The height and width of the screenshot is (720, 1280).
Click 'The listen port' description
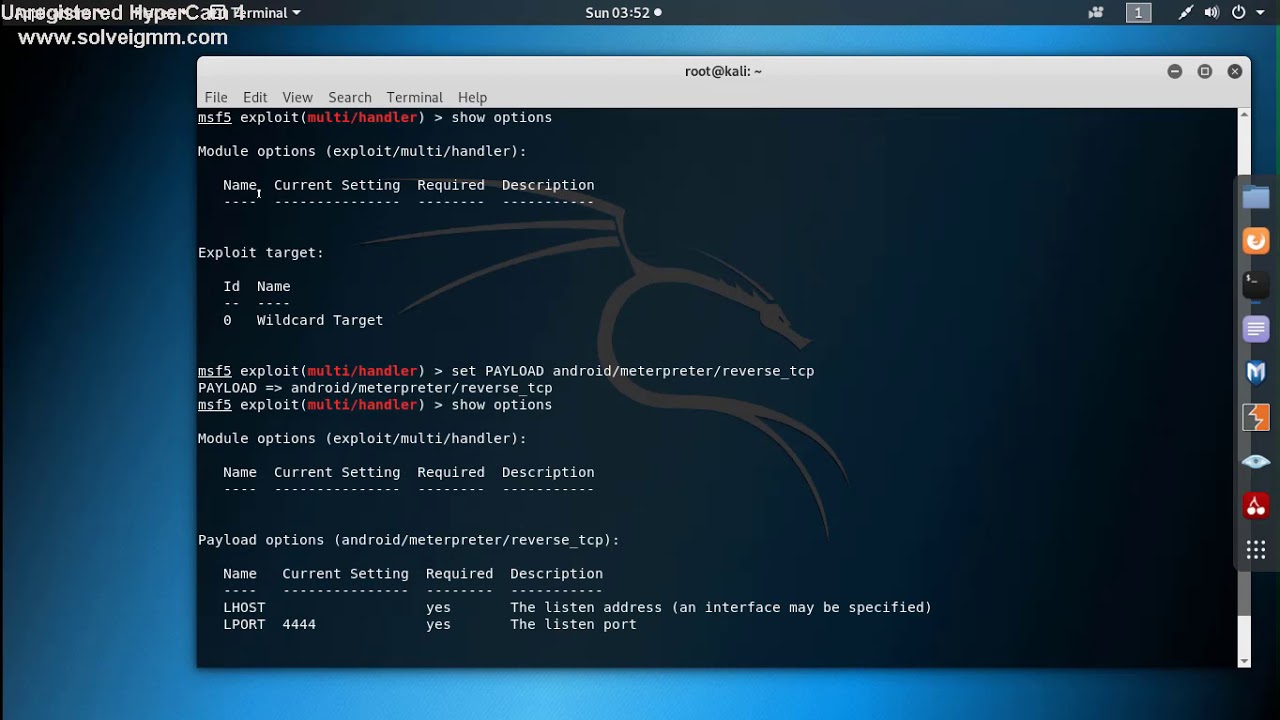[573, 624]
